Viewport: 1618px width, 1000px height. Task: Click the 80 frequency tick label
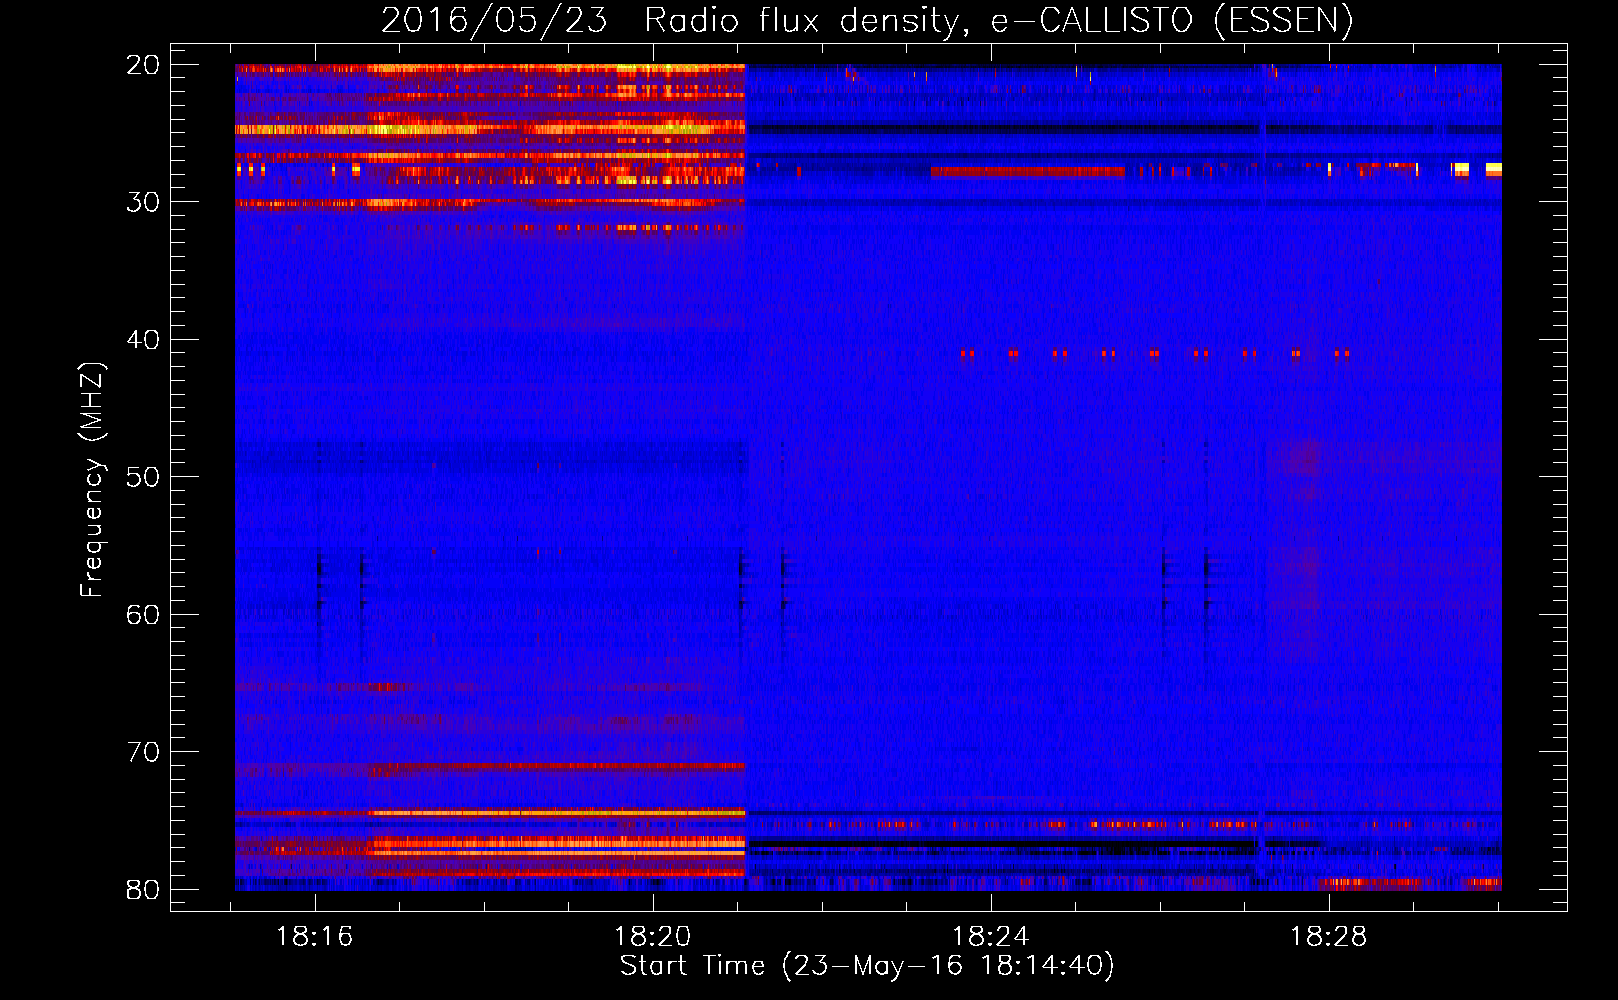[143, 890]
